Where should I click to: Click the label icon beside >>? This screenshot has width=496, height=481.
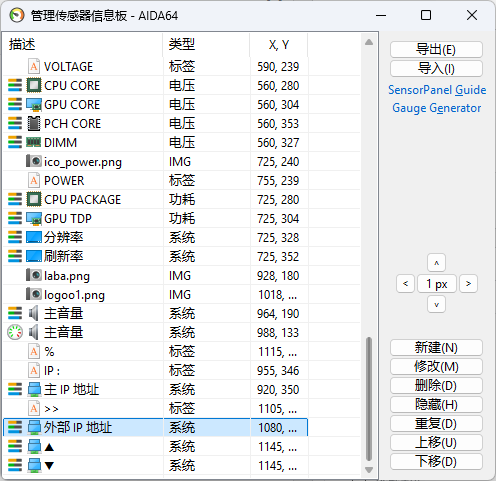[x=34, y=408]
